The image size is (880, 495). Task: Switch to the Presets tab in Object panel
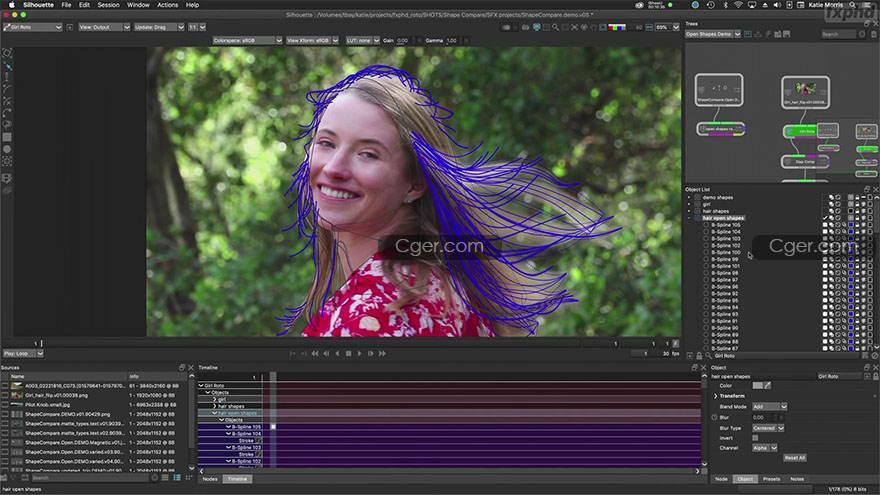[x=771, y=479]
